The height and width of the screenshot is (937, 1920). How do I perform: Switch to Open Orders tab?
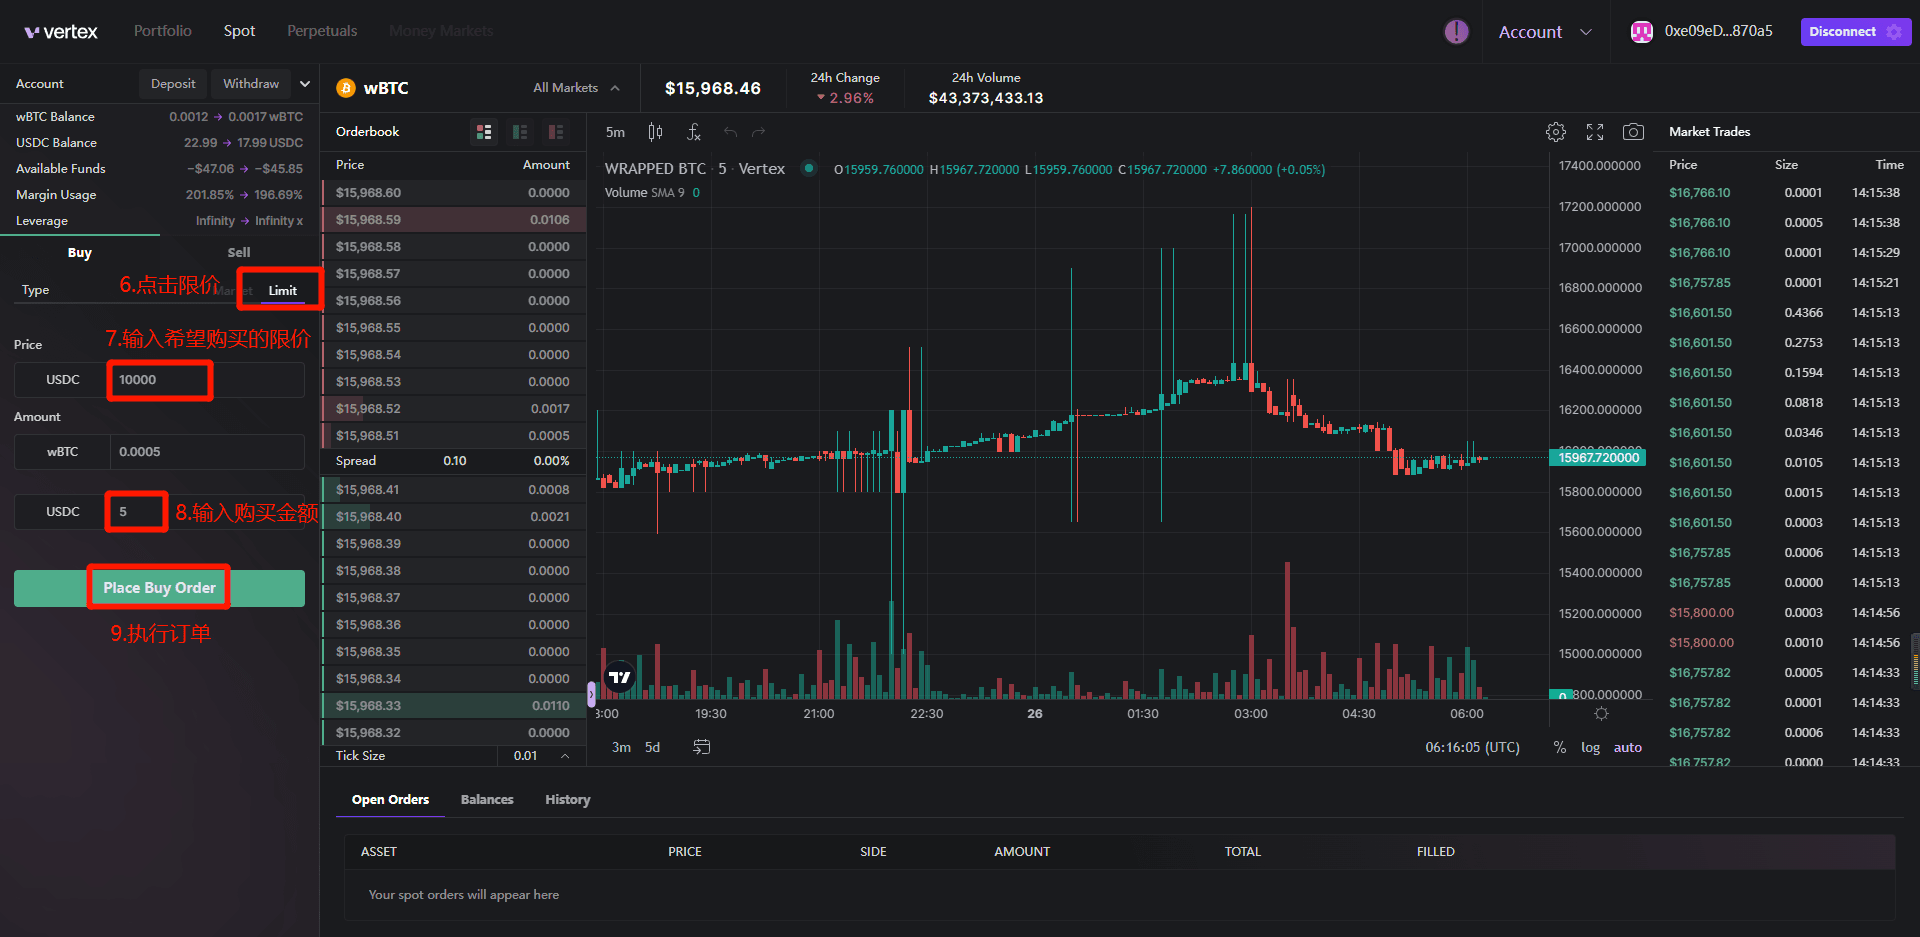click(390, 800)
